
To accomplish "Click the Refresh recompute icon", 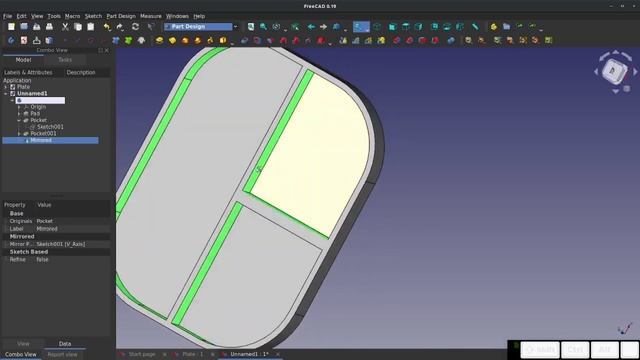I will point(135,27).
